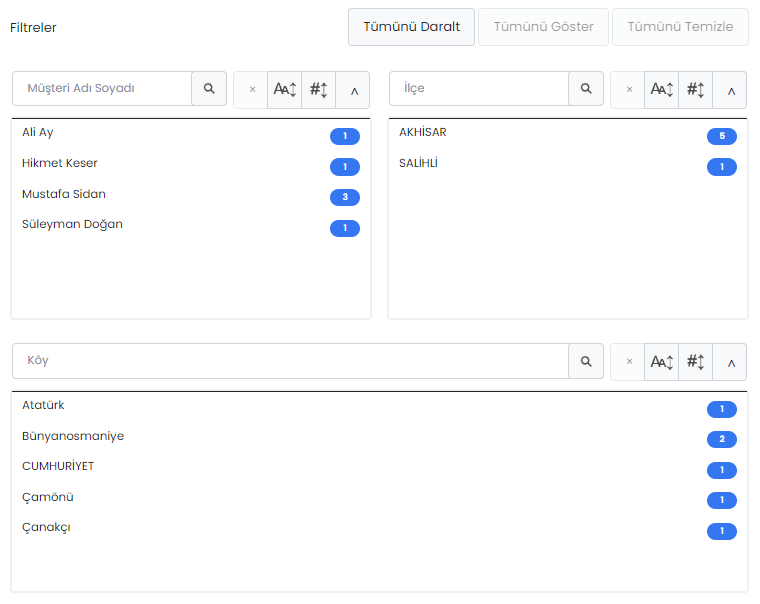The width and height of the screenshot is (760, 604).
Task: Clear the Müşteri Adı Soyadı filter with X
Action: (x=251, y=89)
